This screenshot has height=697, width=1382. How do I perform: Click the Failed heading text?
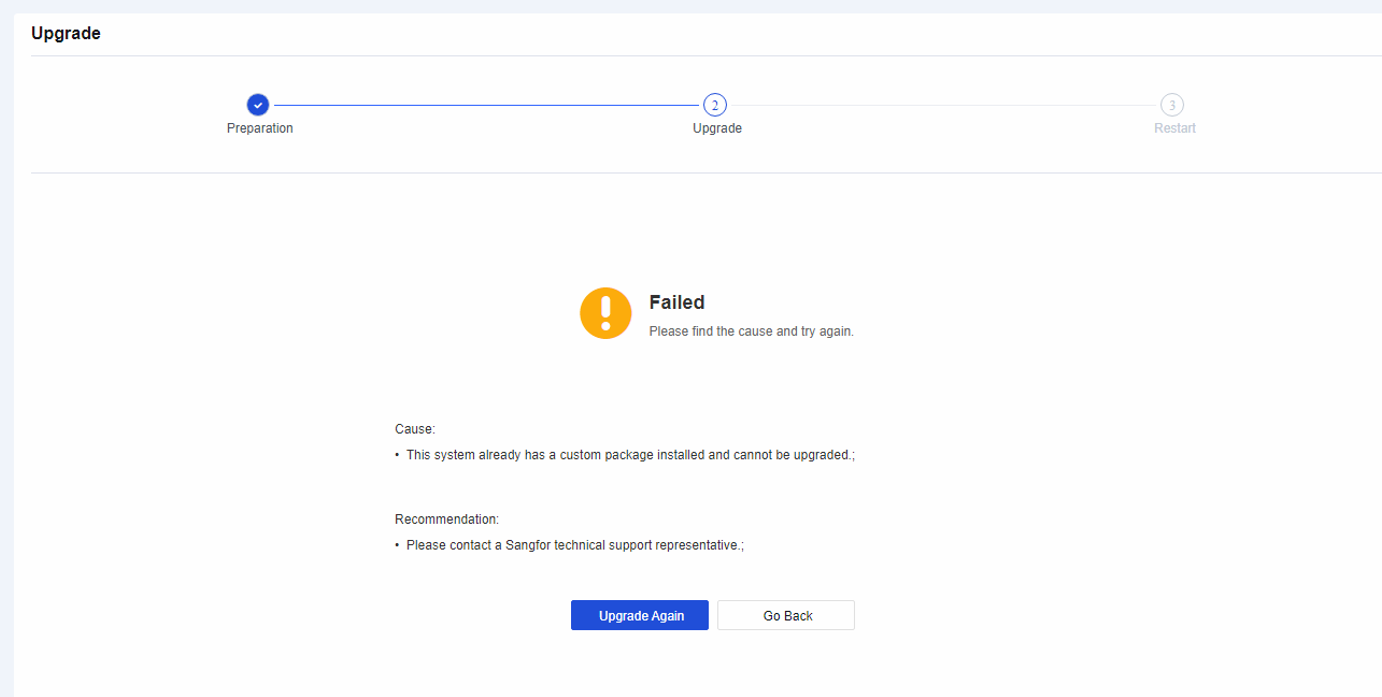(x=677, y=302)
